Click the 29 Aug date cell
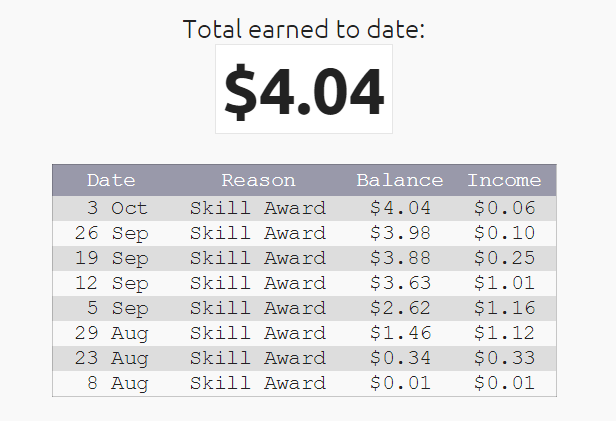This screenshot has height=421, width=616. pos(111,333)
